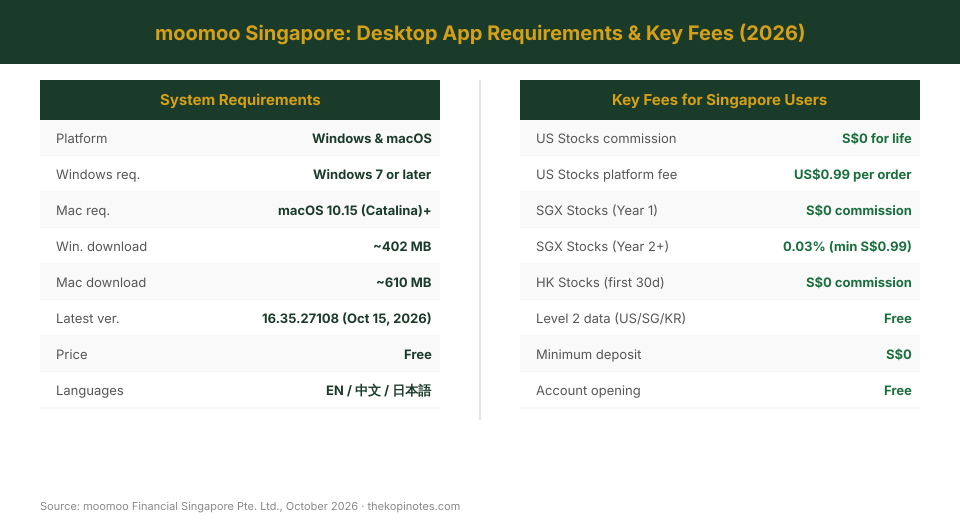Click the 'Minimum deposit' label
Viewport: 960px width, 520px height.
click(588, 355)
